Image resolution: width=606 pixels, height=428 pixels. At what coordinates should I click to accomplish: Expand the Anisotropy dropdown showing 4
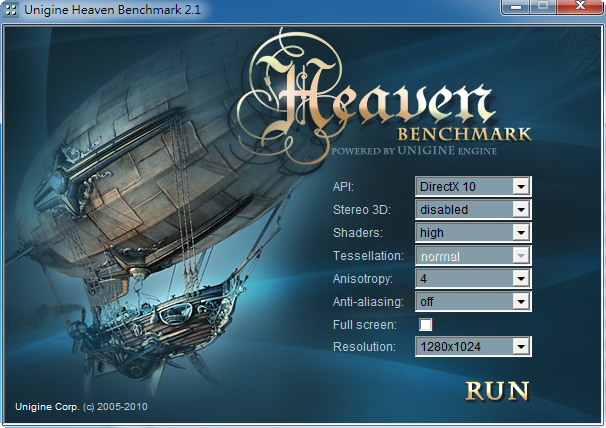pos(473,278)
